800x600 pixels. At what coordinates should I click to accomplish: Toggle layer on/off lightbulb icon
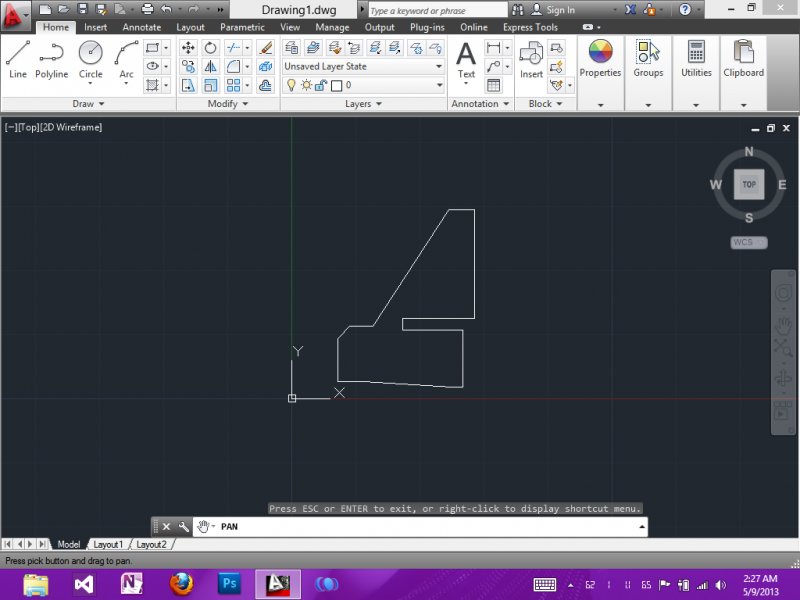click(x=291, y=85)
